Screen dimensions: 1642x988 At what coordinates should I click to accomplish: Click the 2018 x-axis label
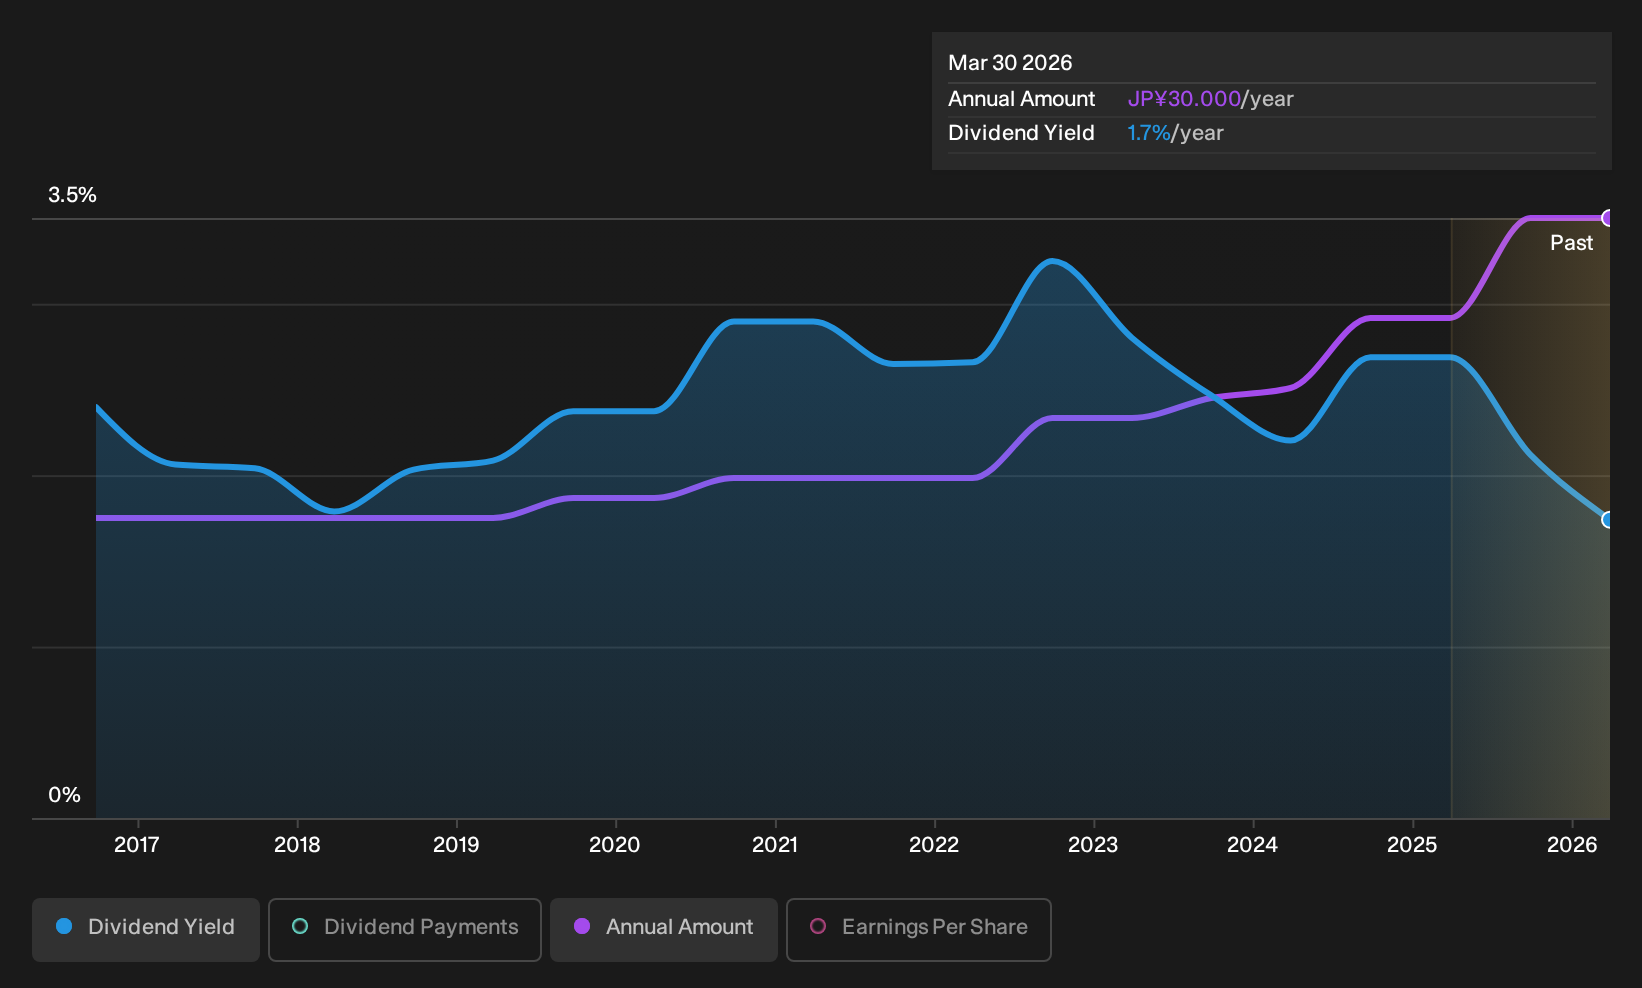pos(297,845)
